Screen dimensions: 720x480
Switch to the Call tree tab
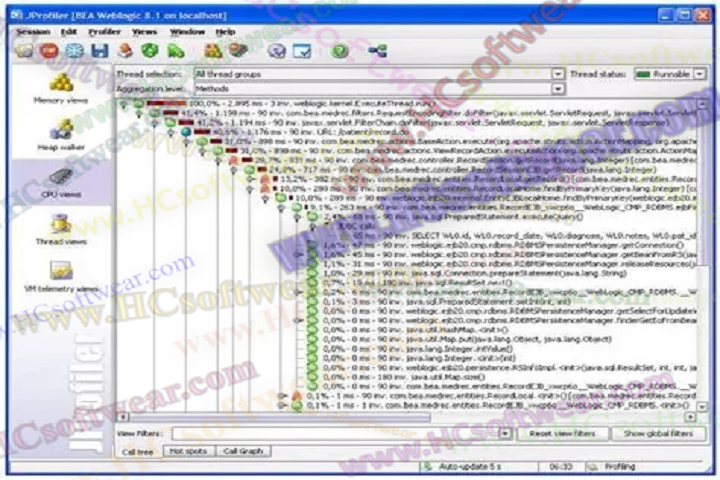[137, 452]
